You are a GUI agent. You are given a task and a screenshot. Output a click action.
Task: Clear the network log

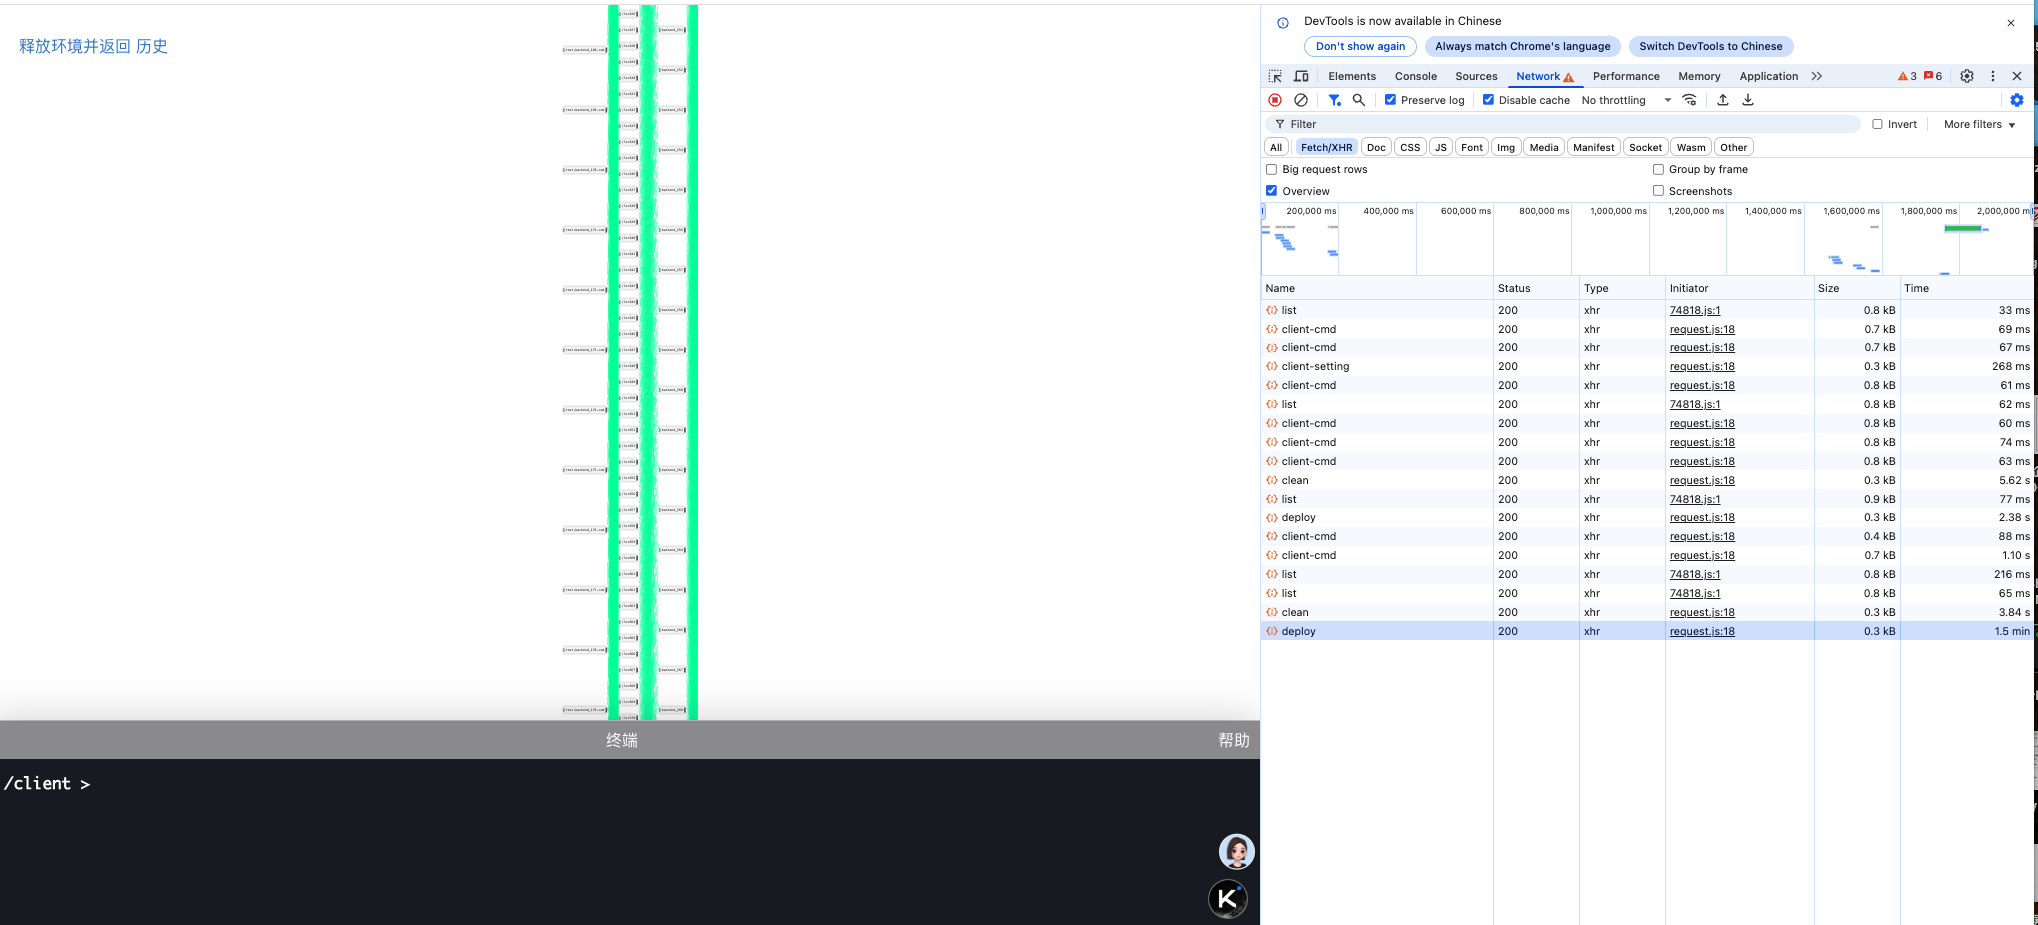click(x=1301, y=100)
